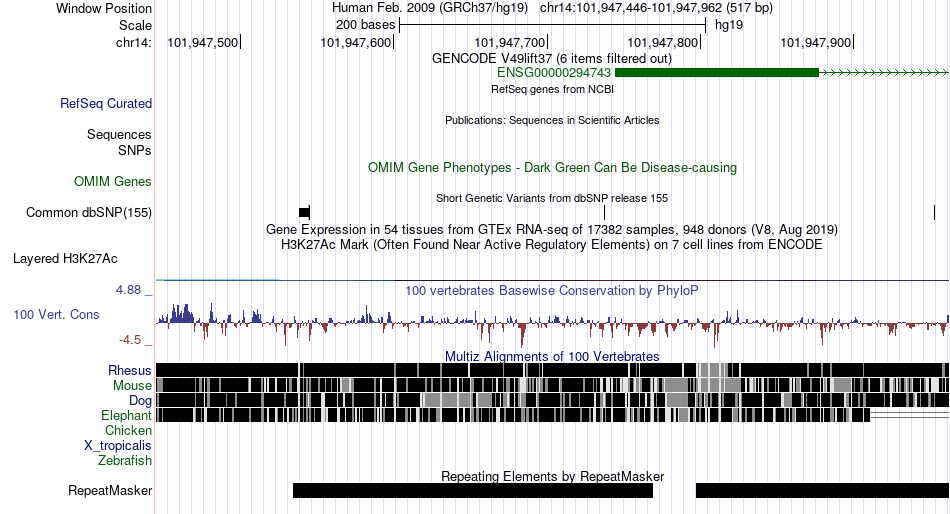The width and height of the screenshot is (950, 514).
Task: Click the middle dbSNP variant tick mark
Action: [605, 212]
